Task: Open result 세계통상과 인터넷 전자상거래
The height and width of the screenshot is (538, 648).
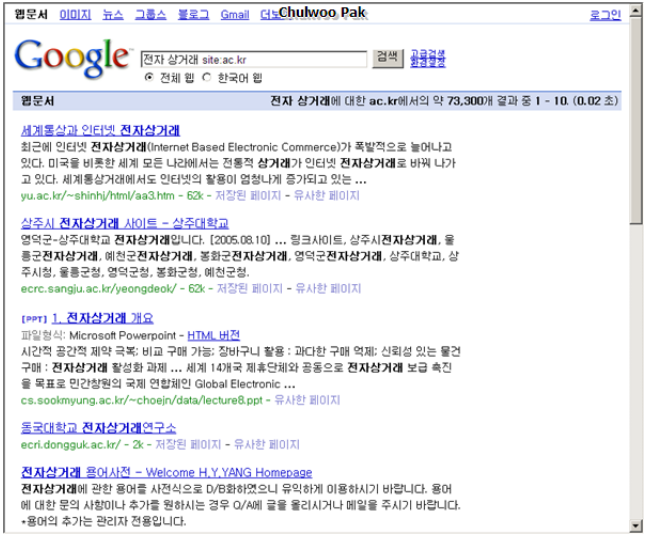Action: point(100,131)
